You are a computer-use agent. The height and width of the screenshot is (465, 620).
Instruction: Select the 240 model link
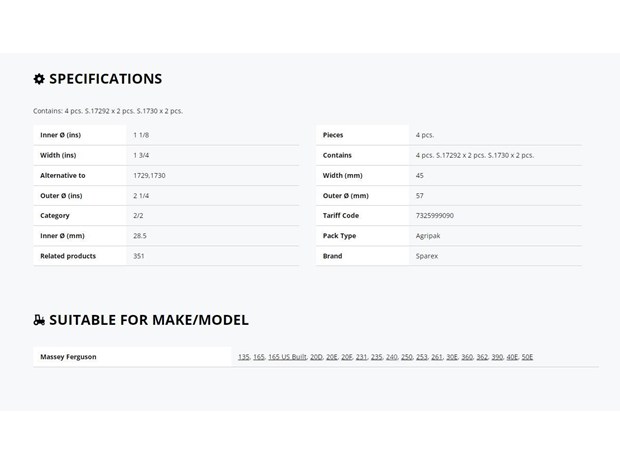pos(391,357)
